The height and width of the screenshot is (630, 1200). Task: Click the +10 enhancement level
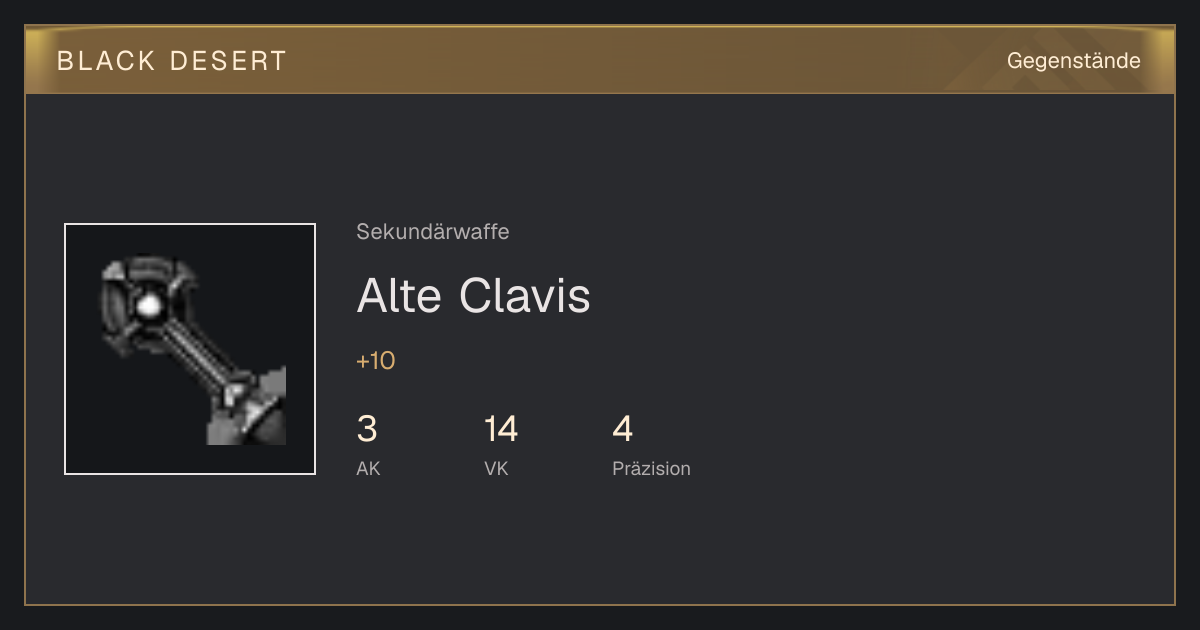click(376, 361)
